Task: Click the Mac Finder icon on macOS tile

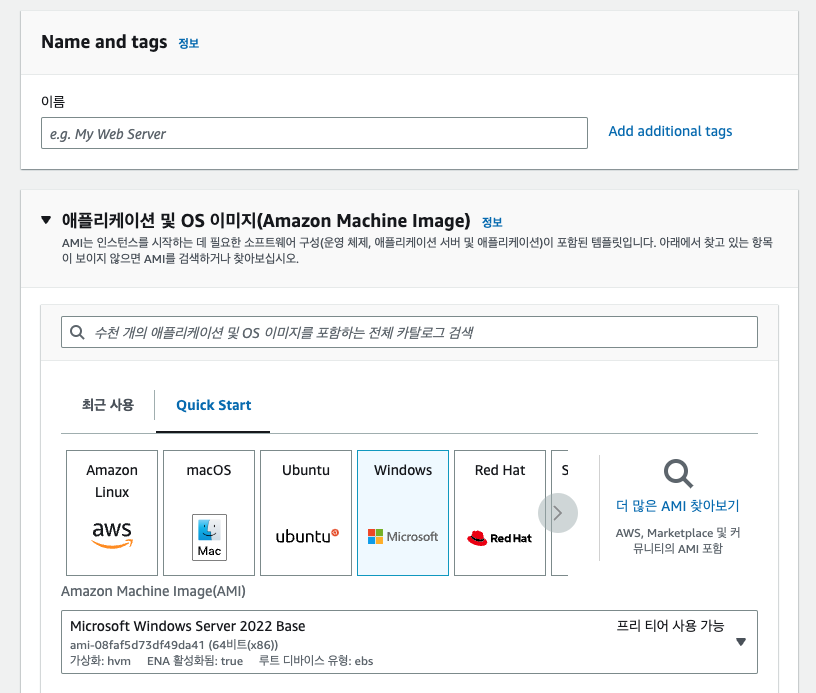Action: 209,537
